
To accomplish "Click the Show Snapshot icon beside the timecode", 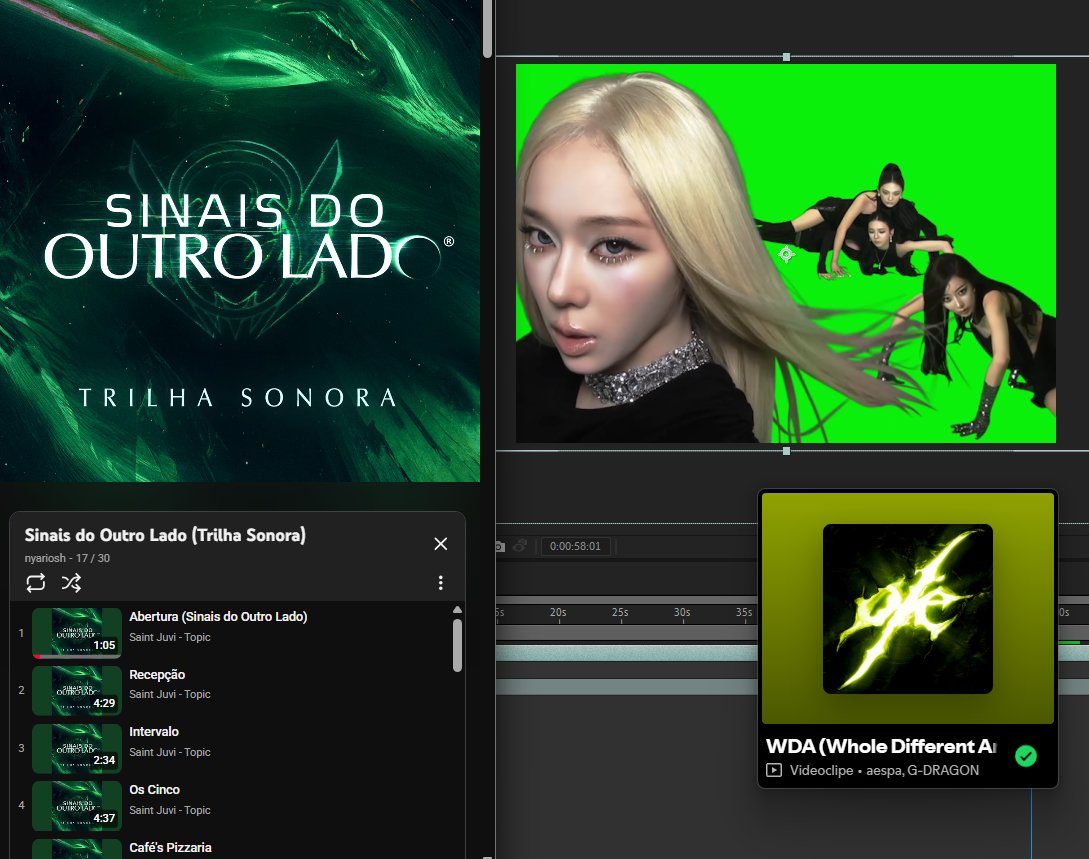I will click(x=520, y=546).
